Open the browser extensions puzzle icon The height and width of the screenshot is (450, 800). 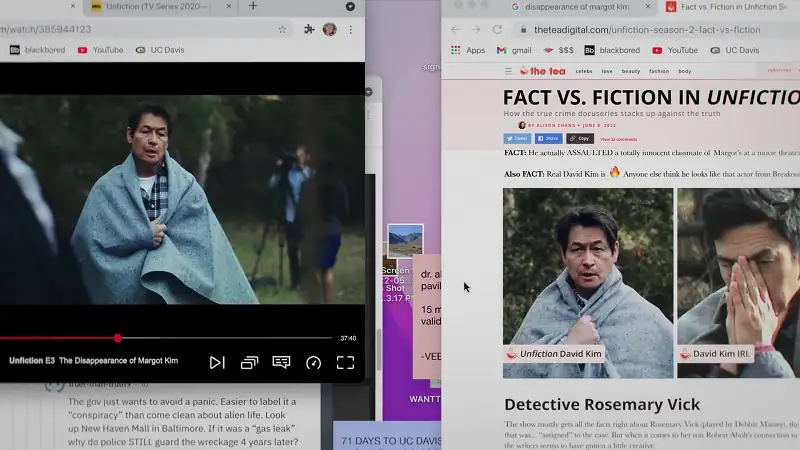click(x=309, y=30)
